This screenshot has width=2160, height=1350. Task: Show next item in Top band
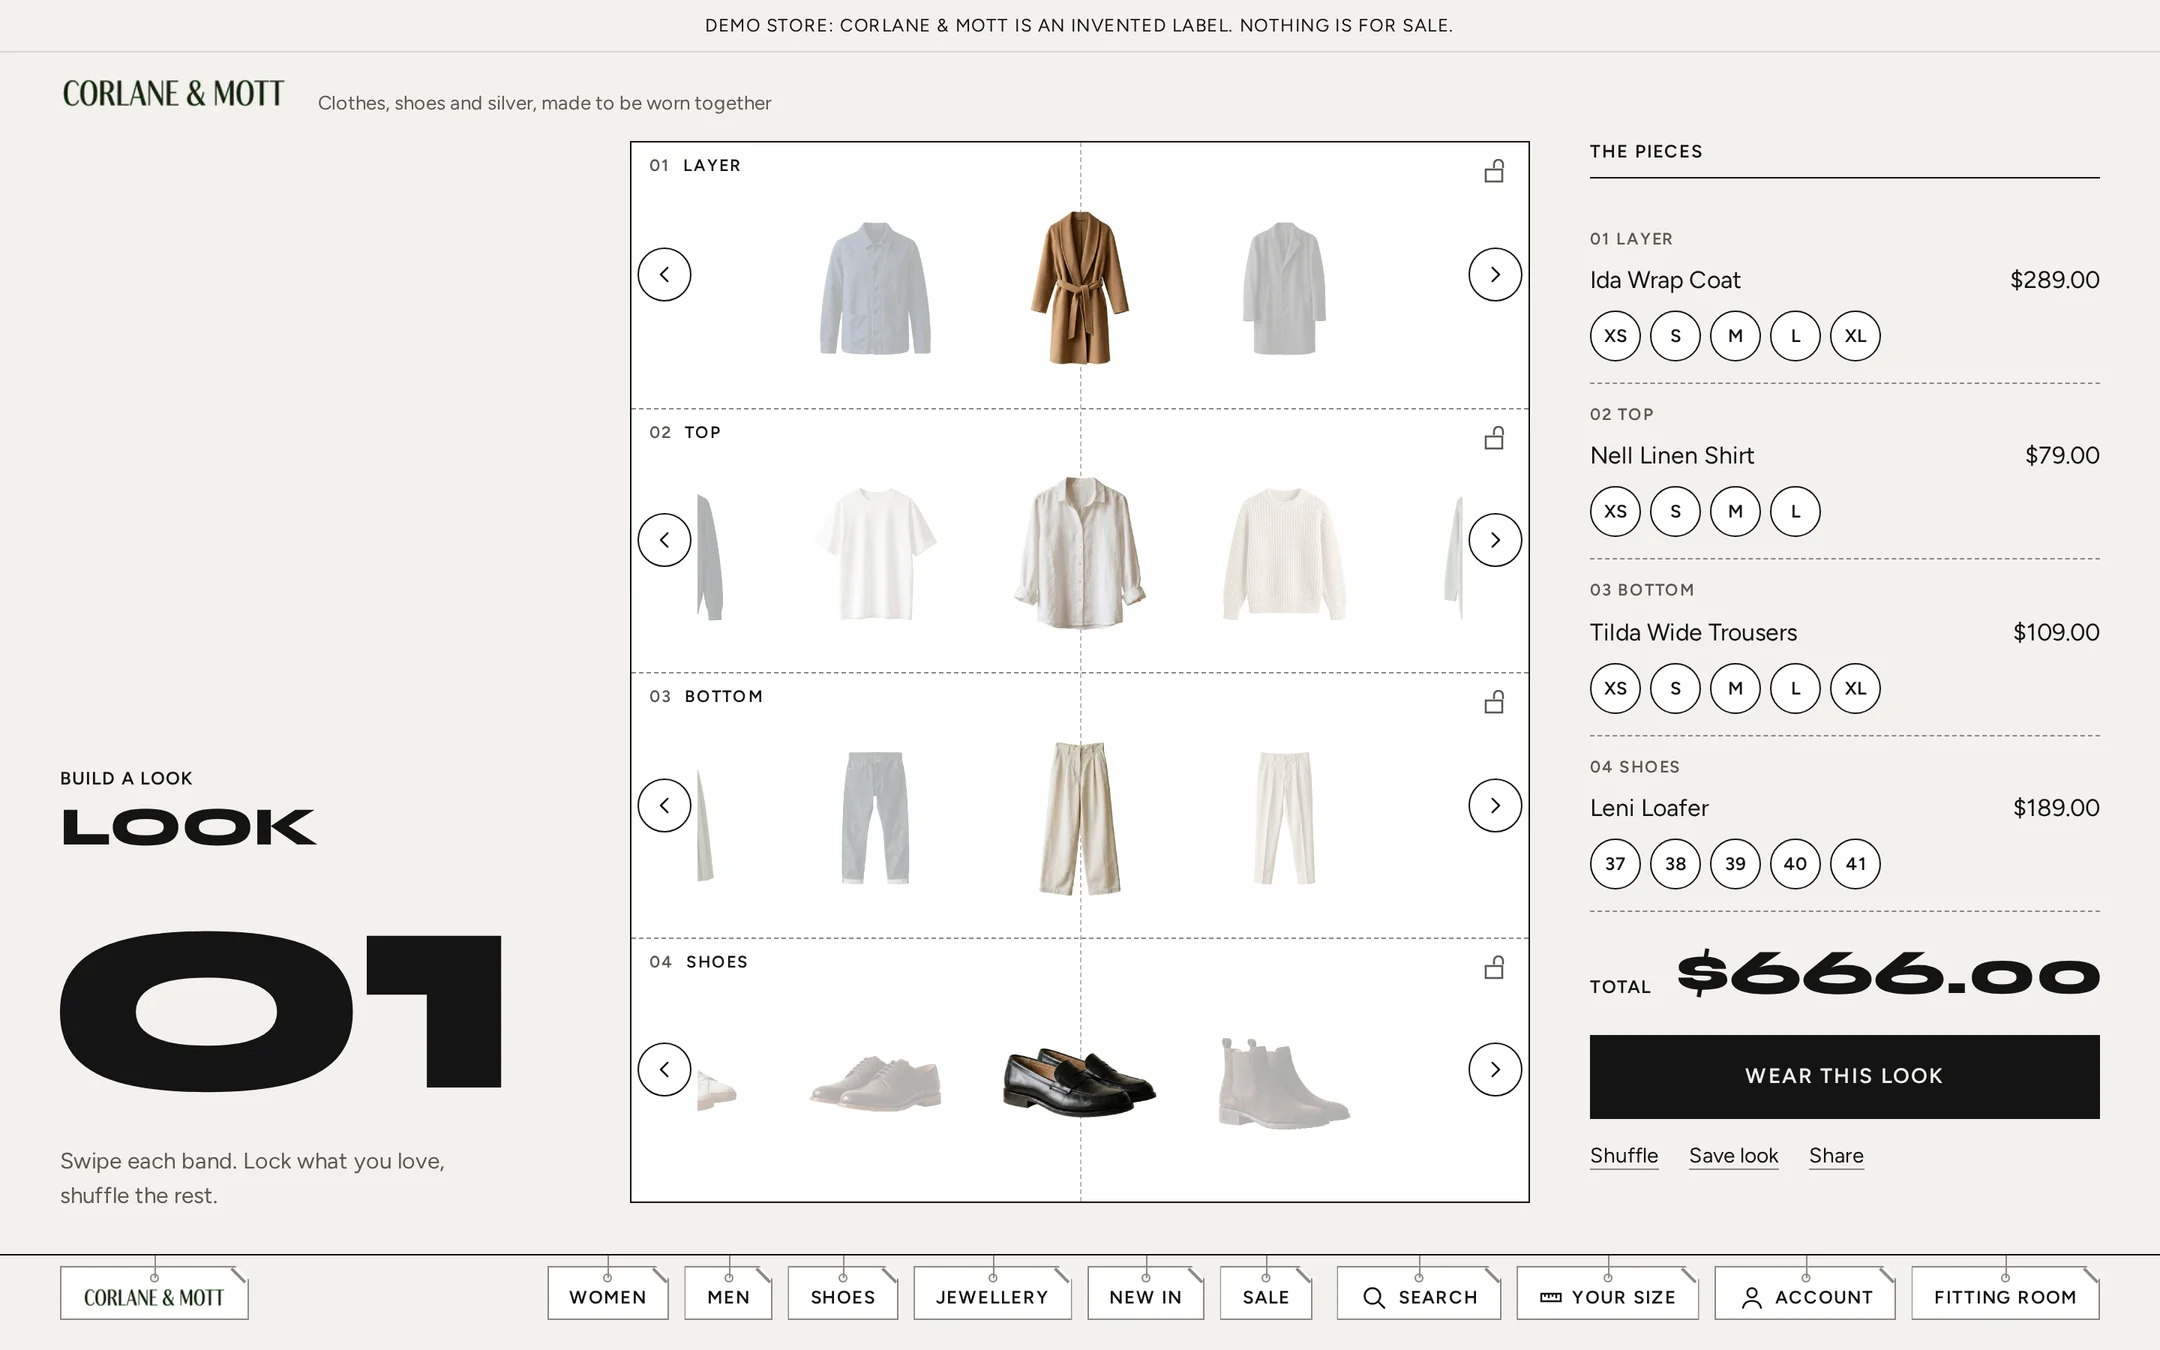coord(1495,540)
